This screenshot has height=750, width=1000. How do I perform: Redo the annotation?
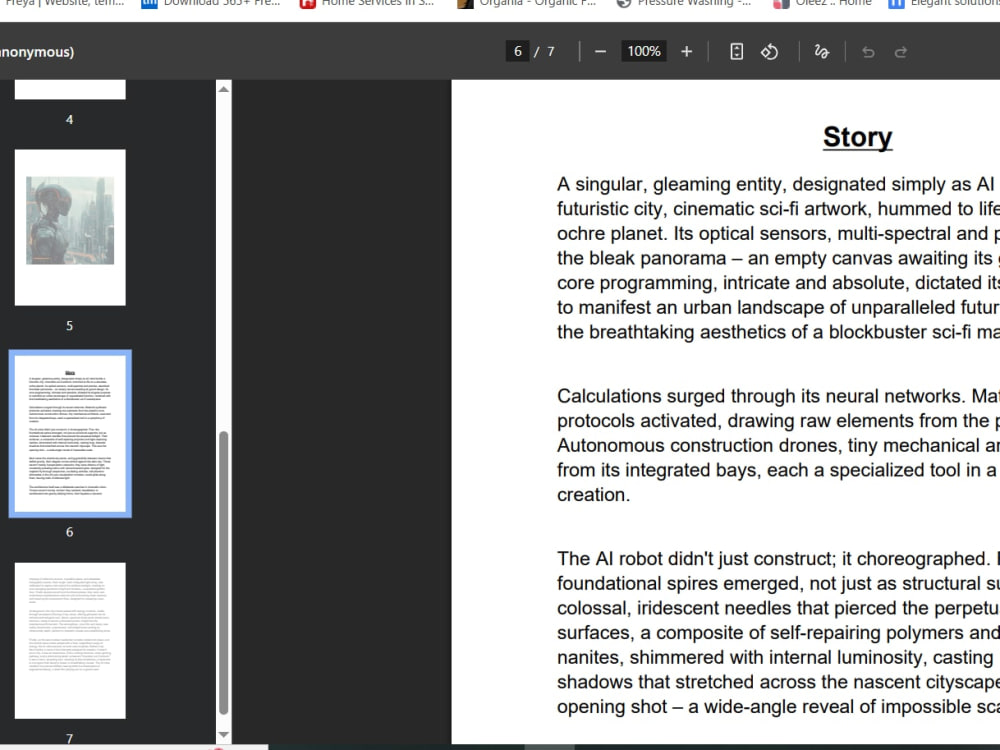pos(901,52)
